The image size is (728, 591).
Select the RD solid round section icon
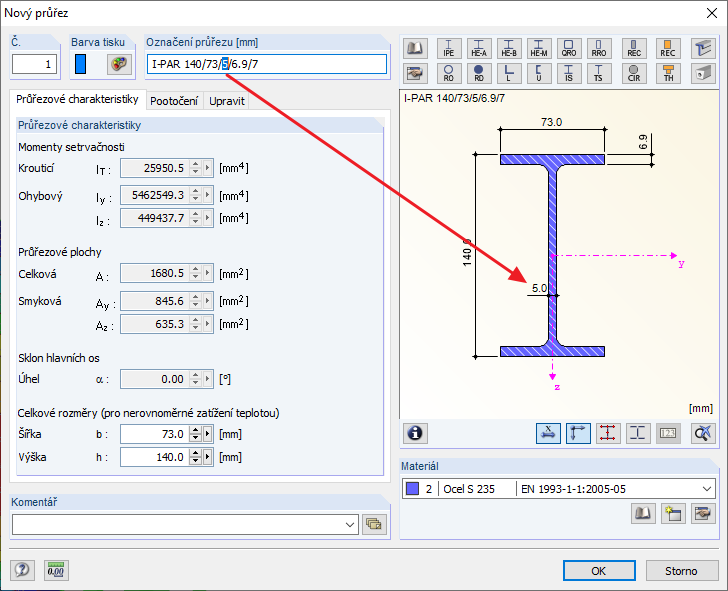coord(479,73)
